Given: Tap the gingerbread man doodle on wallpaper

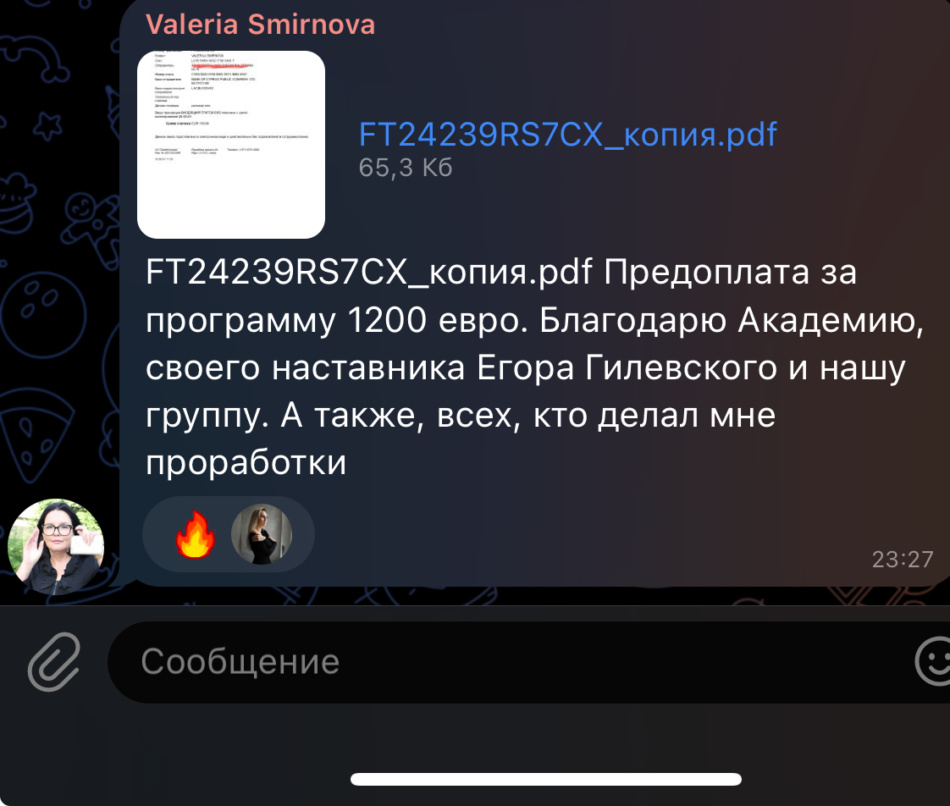Looking at the screenshot, I should point(91,227).
